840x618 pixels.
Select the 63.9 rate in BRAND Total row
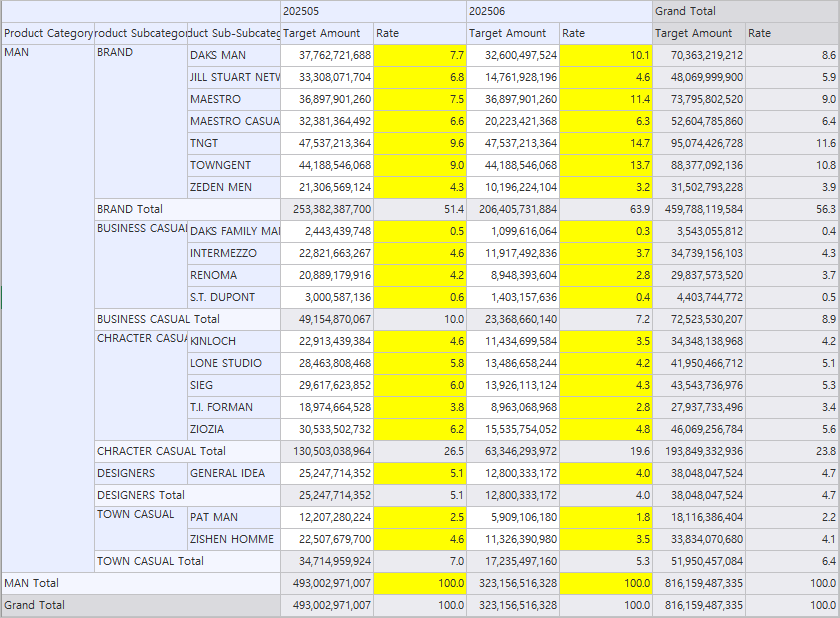pyautogui.click(x=606, y=209)
